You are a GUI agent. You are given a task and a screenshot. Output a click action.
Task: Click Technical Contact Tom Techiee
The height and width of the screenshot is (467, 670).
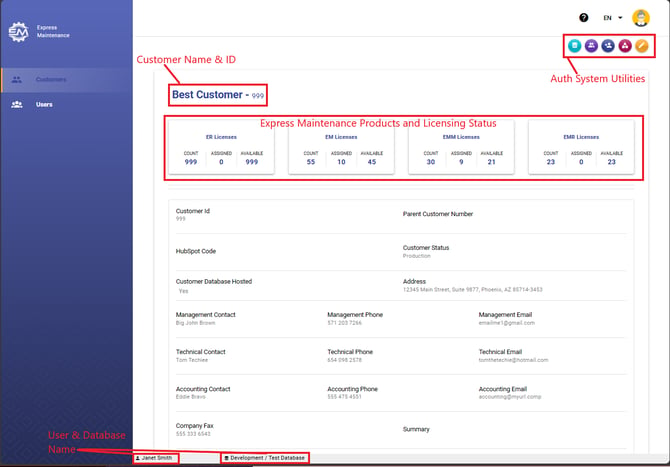tap(191, 360)
